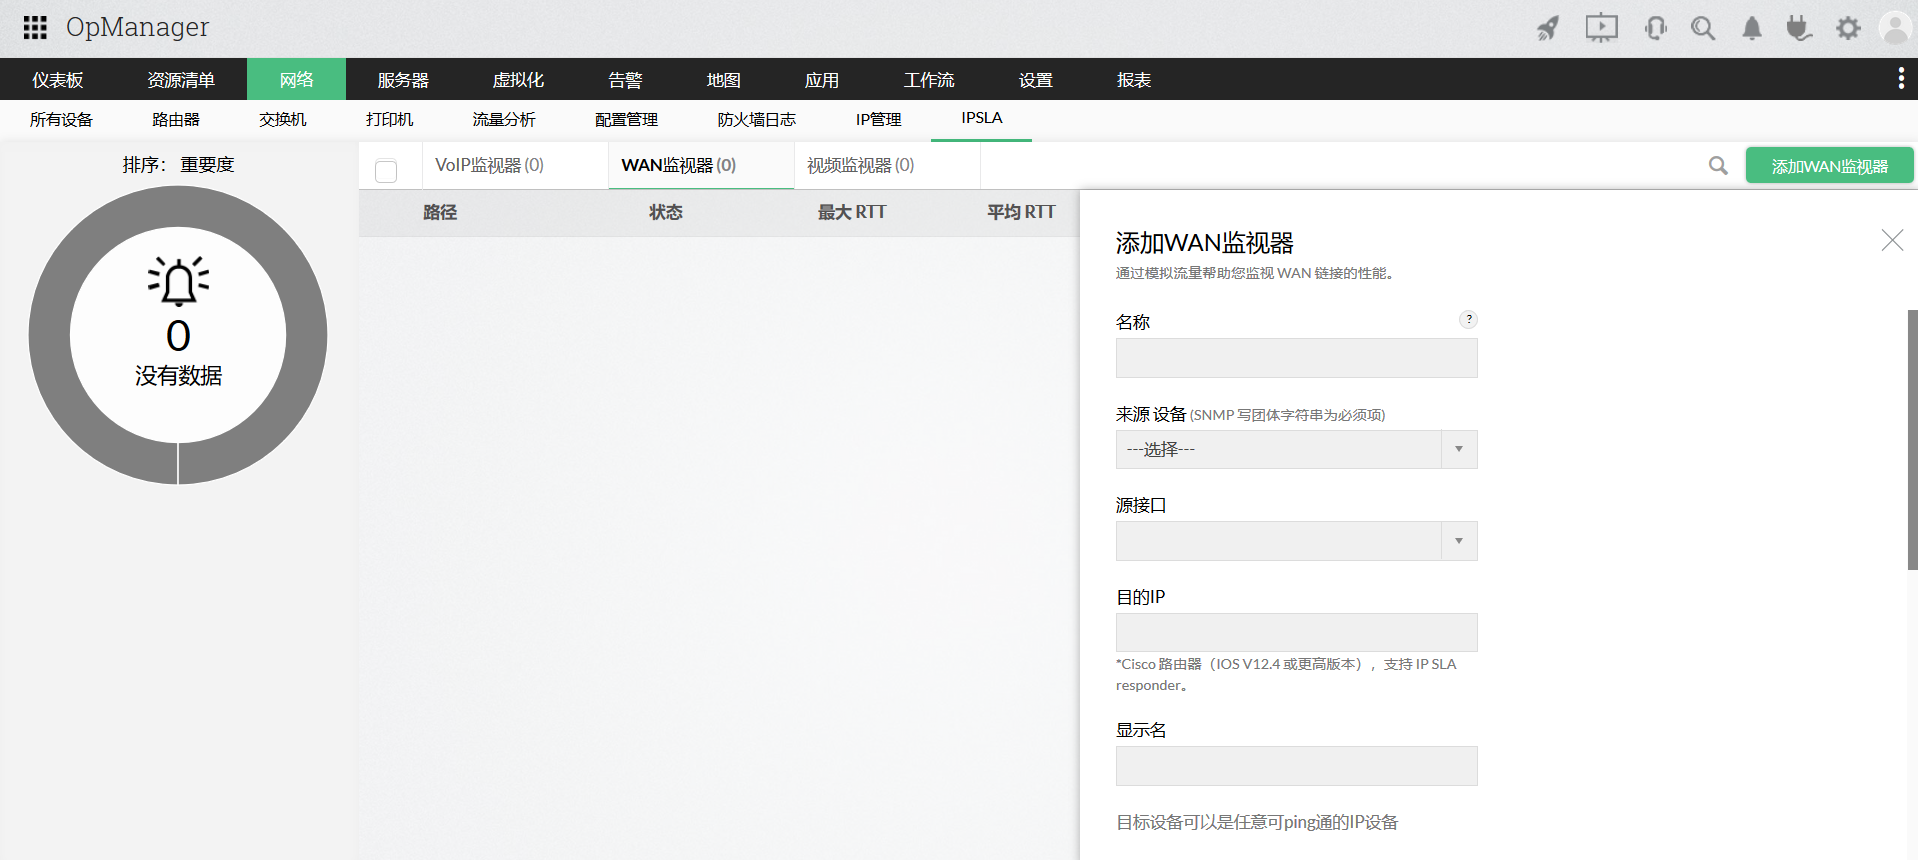Select the 网络 menu

[296, 80]
